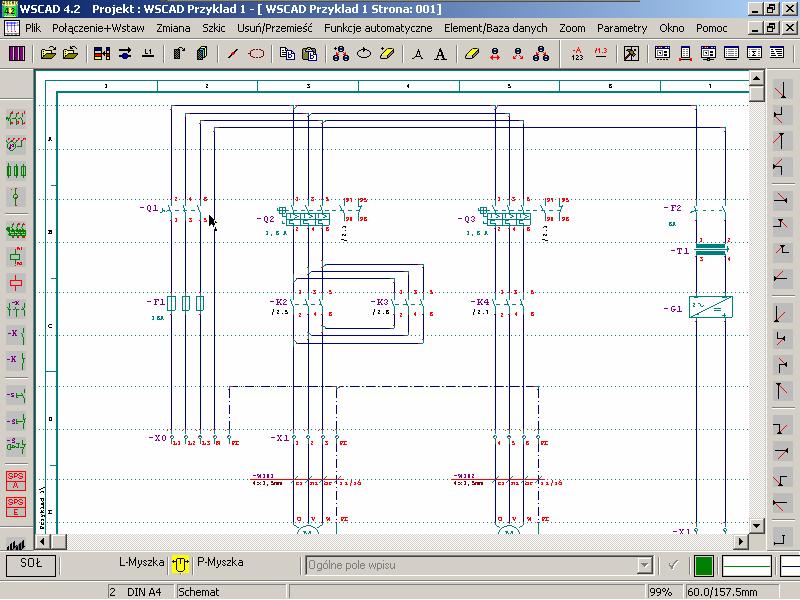Click the vertical scrollbar up arrow
800x600 pixels.
757,78
